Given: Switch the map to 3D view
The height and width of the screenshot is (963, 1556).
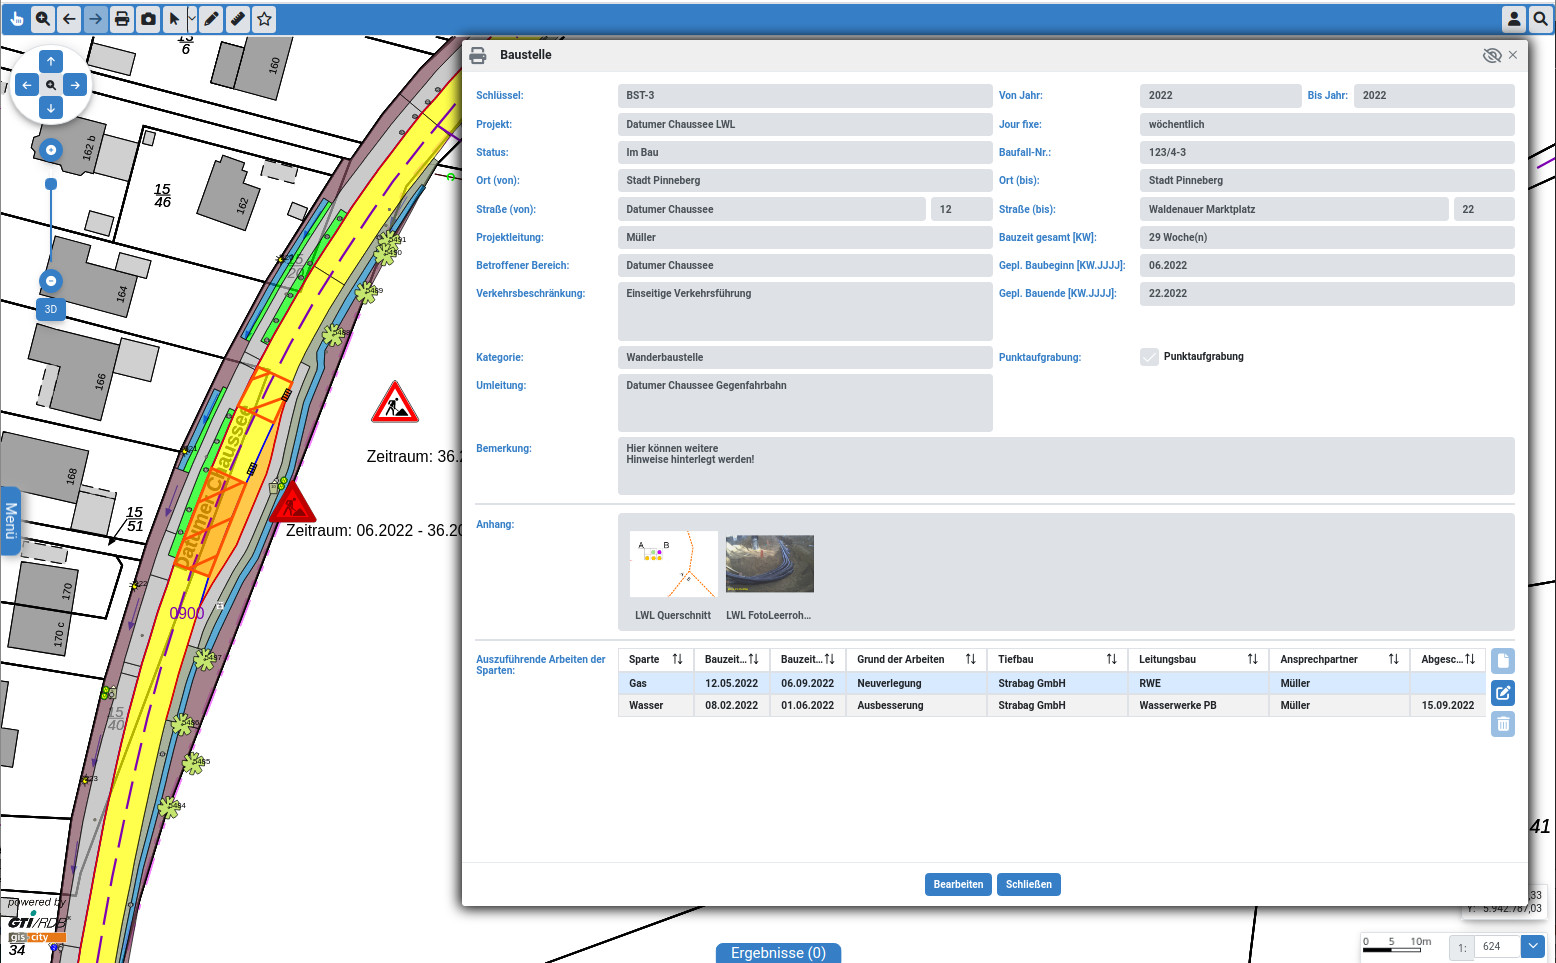Looking at the screenshot, I should pyautogui.click(x=51, y=309).
